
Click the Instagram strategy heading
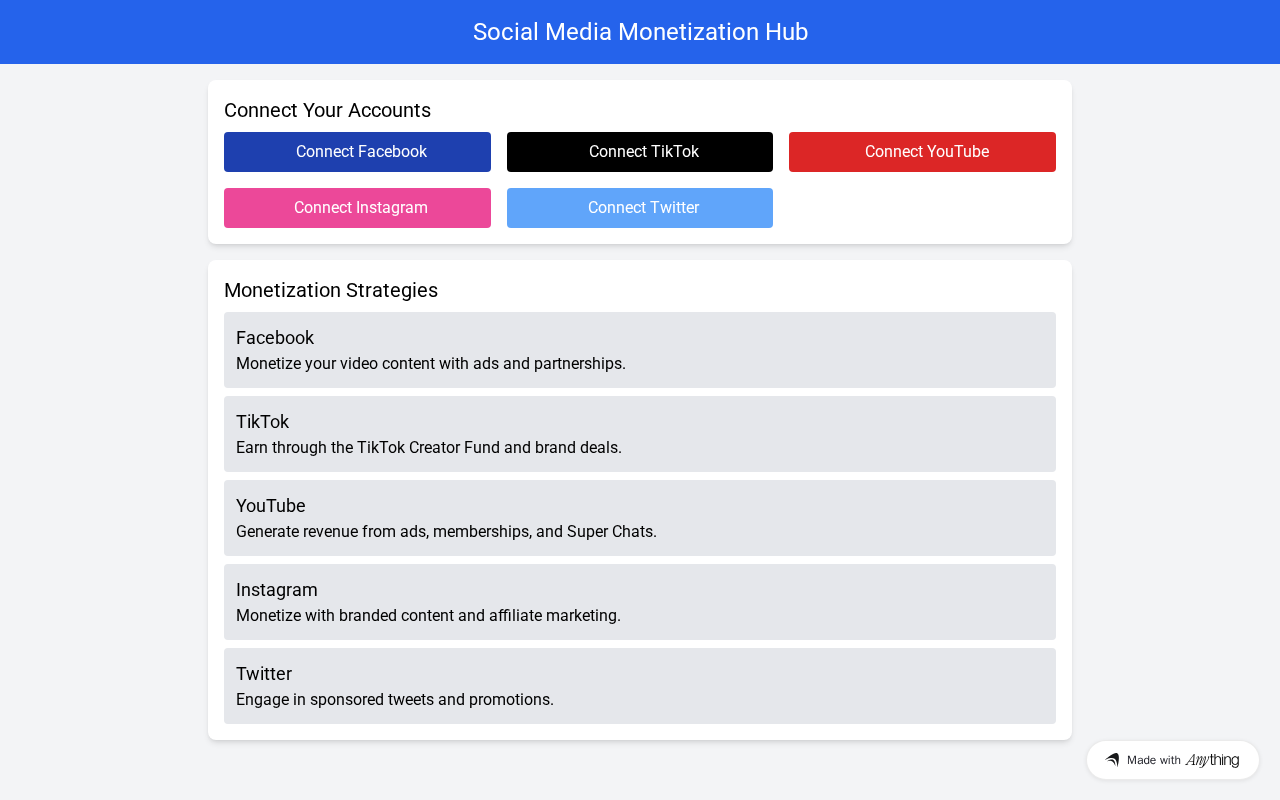(x=277, y=590)
